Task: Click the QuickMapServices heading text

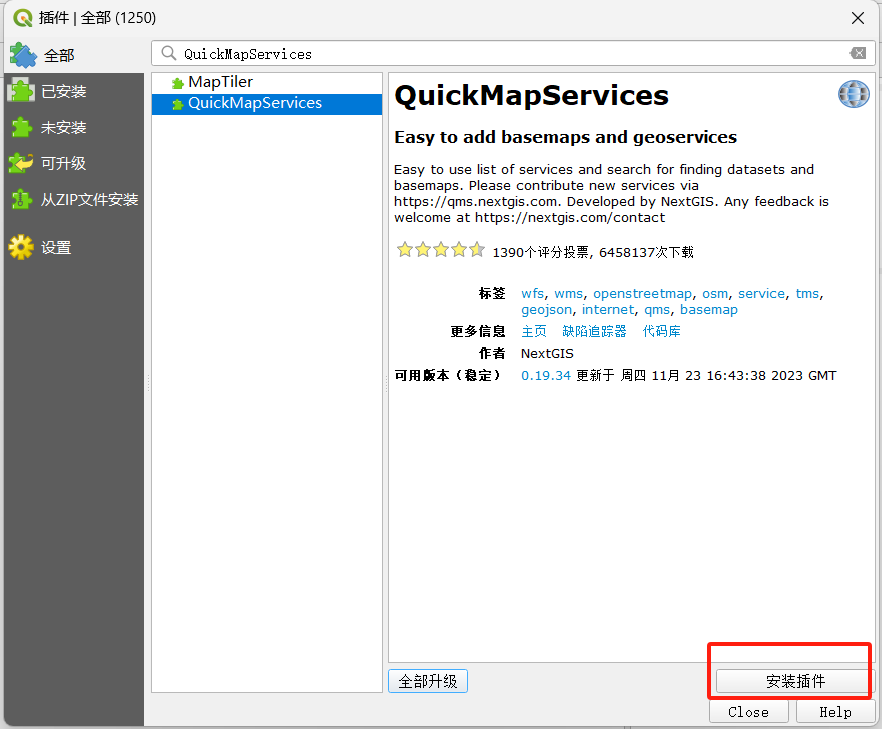Action: tap(532, 95)
